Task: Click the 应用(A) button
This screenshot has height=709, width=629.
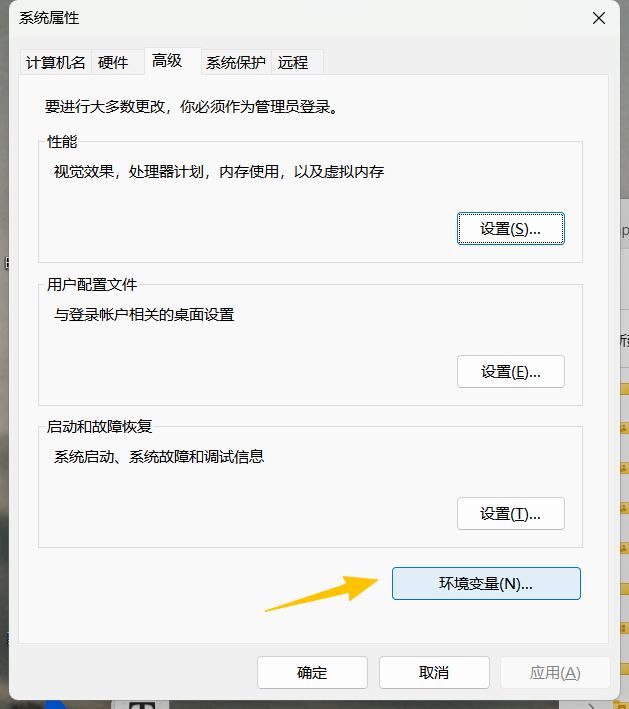Action: 555,672
